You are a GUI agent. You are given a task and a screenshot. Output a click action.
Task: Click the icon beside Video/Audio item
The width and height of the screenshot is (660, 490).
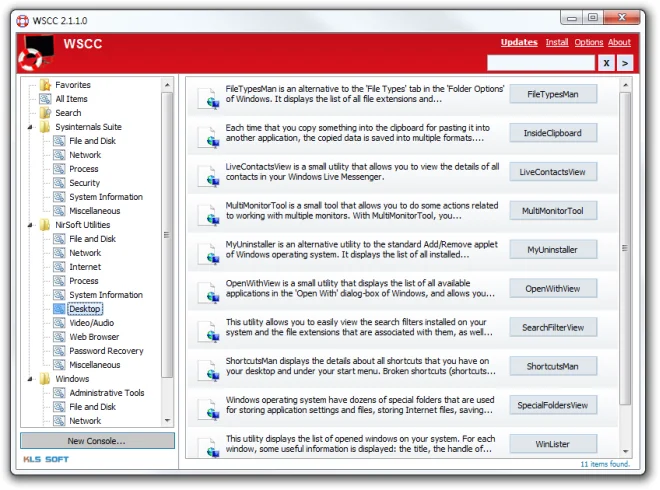[59, 323]
